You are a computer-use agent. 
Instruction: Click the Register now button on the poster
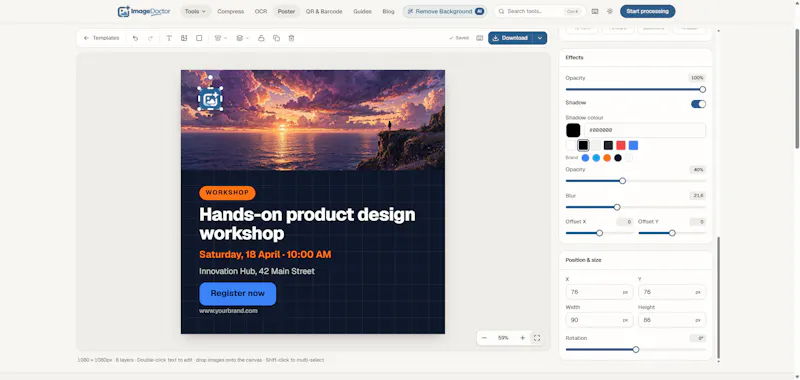pyautogui.click(x=238, y=294)
